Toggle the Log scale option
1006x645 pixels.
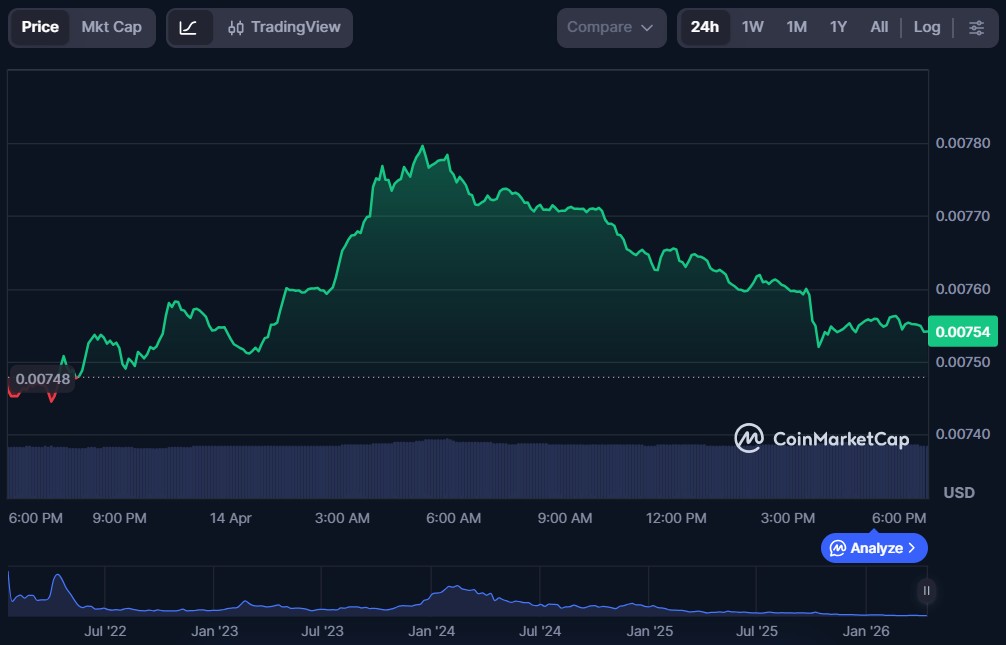(x=926, y=27)
